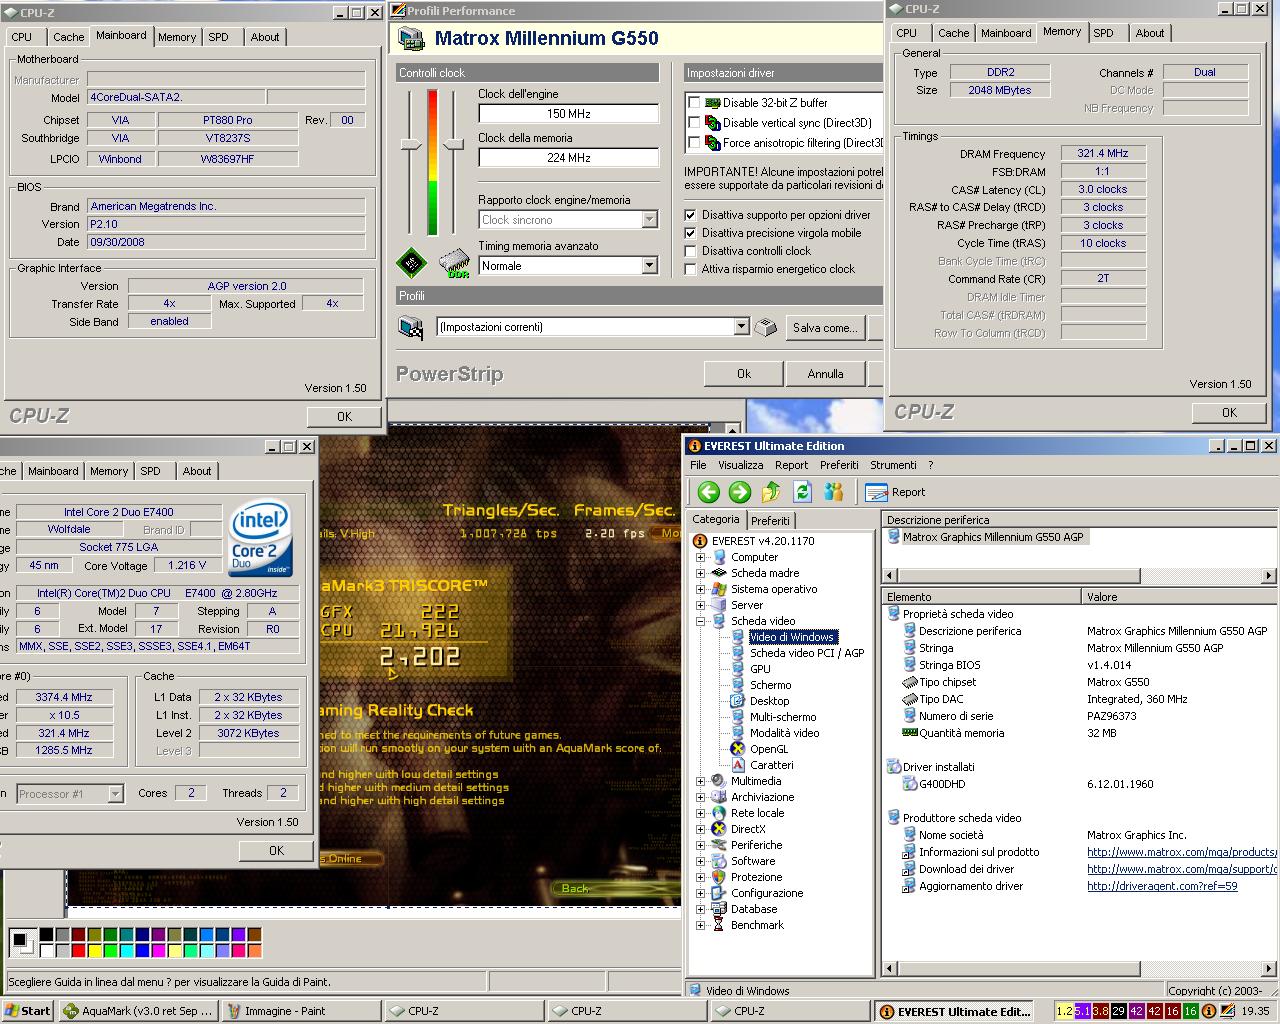Image resolution: width=1280 pixels, height=1024 pixels.
Task: Expand Multimedia node in EVEREST tree
Action: (700, 781)
